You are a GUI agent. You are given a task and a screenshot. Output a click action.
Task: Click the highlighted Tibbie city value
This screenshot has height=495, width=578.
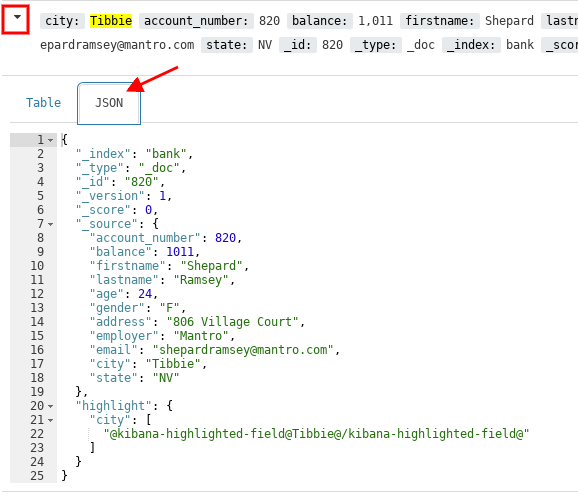pos(111,21)
